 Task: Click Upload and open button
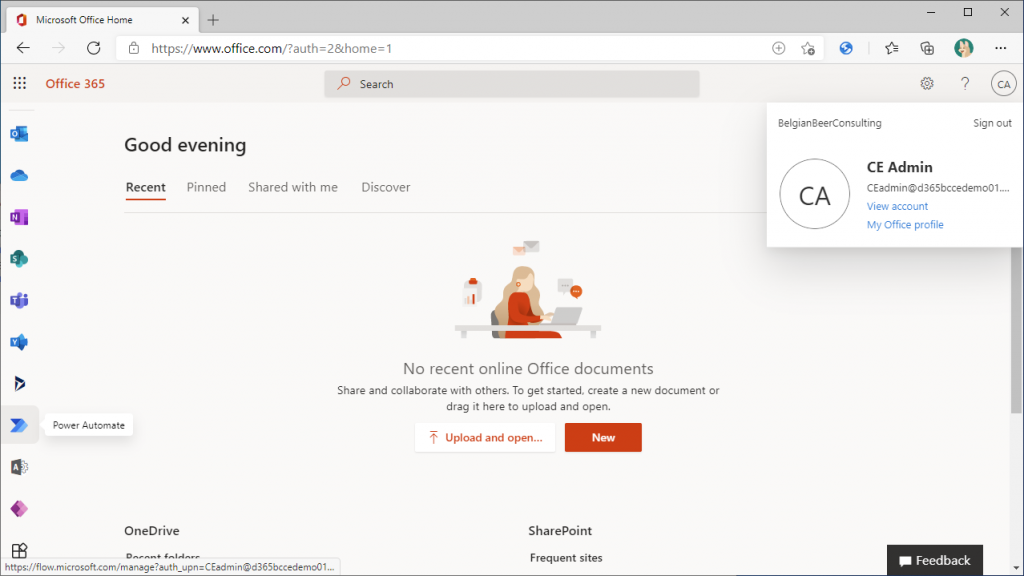click(485, 438)
